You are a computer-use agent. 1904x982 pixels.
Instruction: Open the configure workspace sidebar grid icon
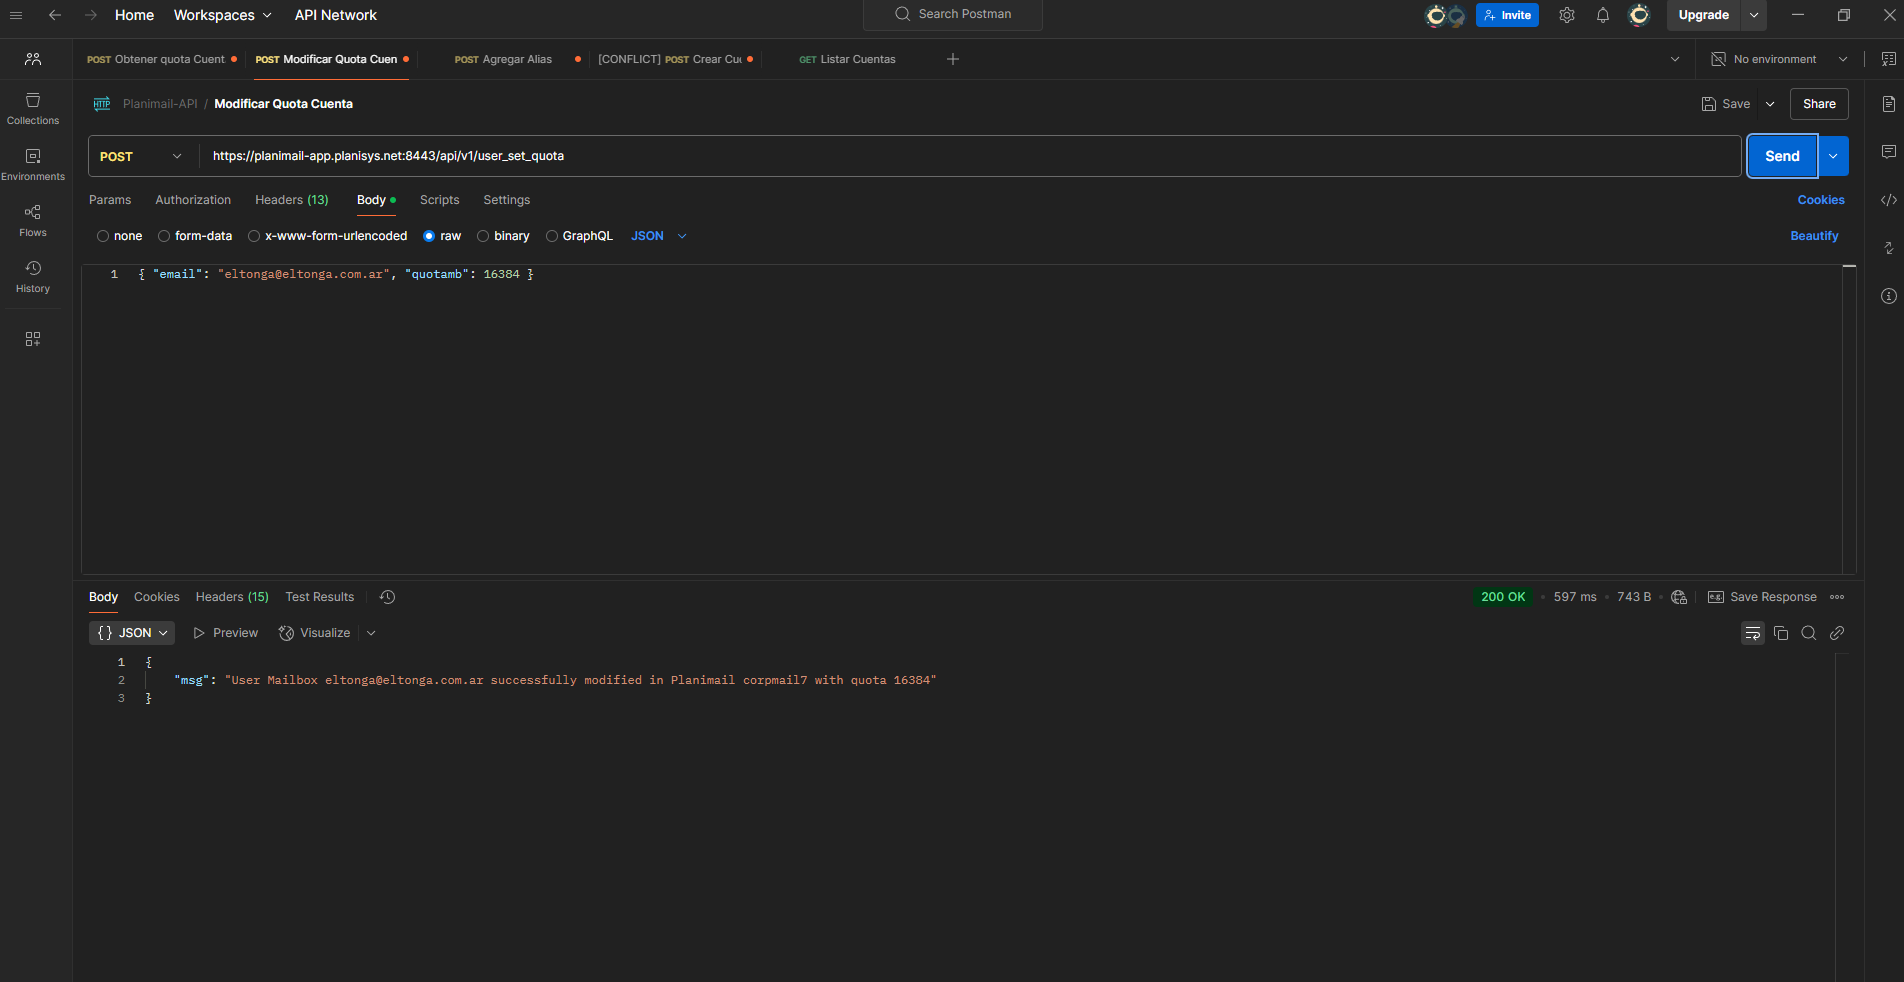33,339
